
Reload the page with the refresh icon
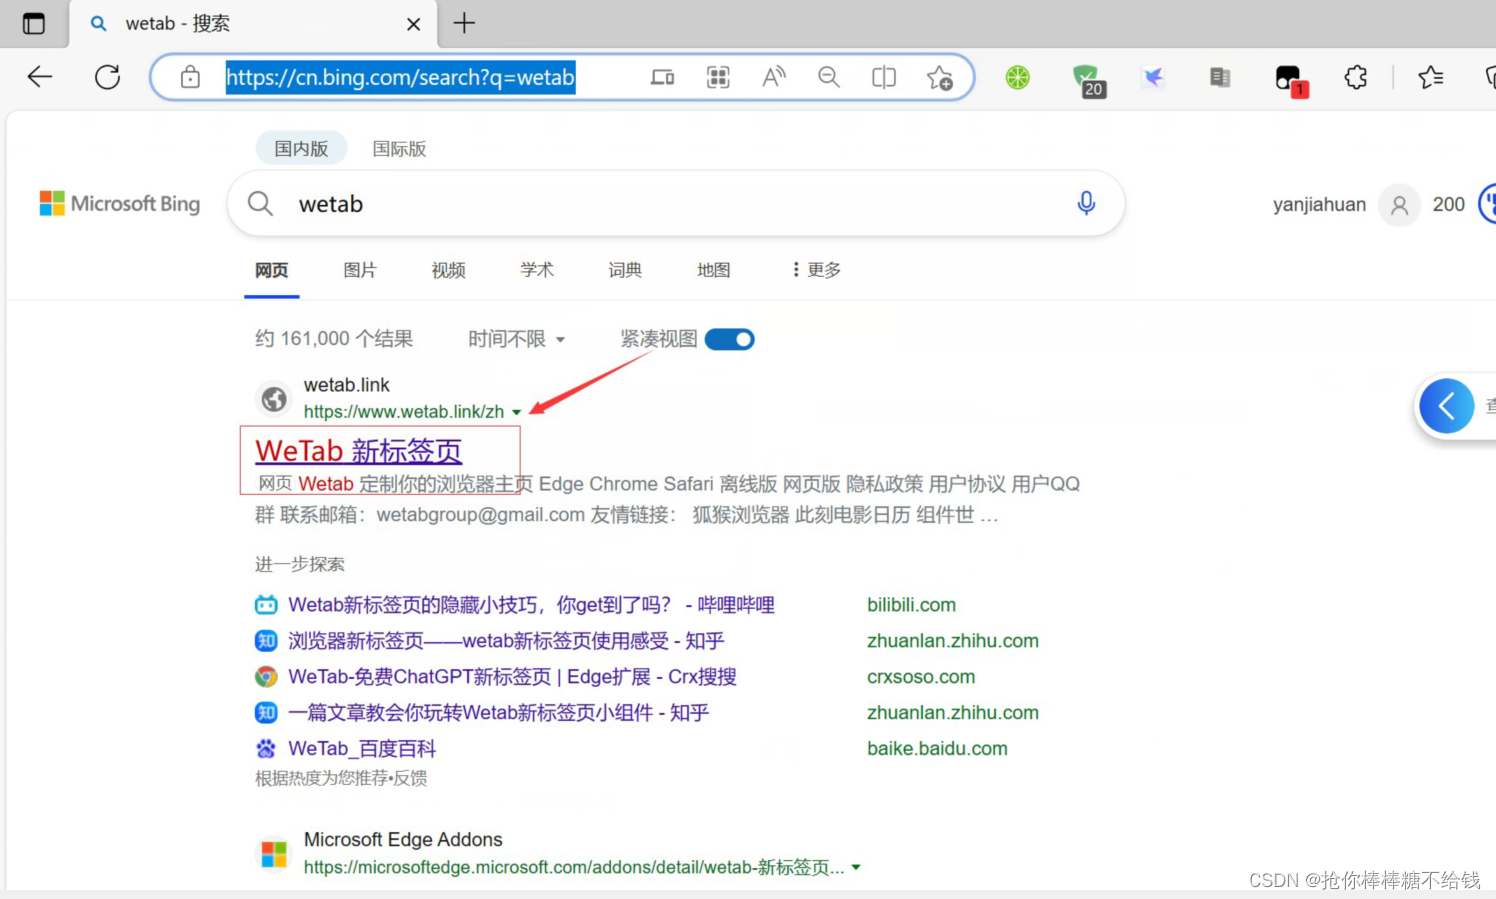(x=107, y=77)
